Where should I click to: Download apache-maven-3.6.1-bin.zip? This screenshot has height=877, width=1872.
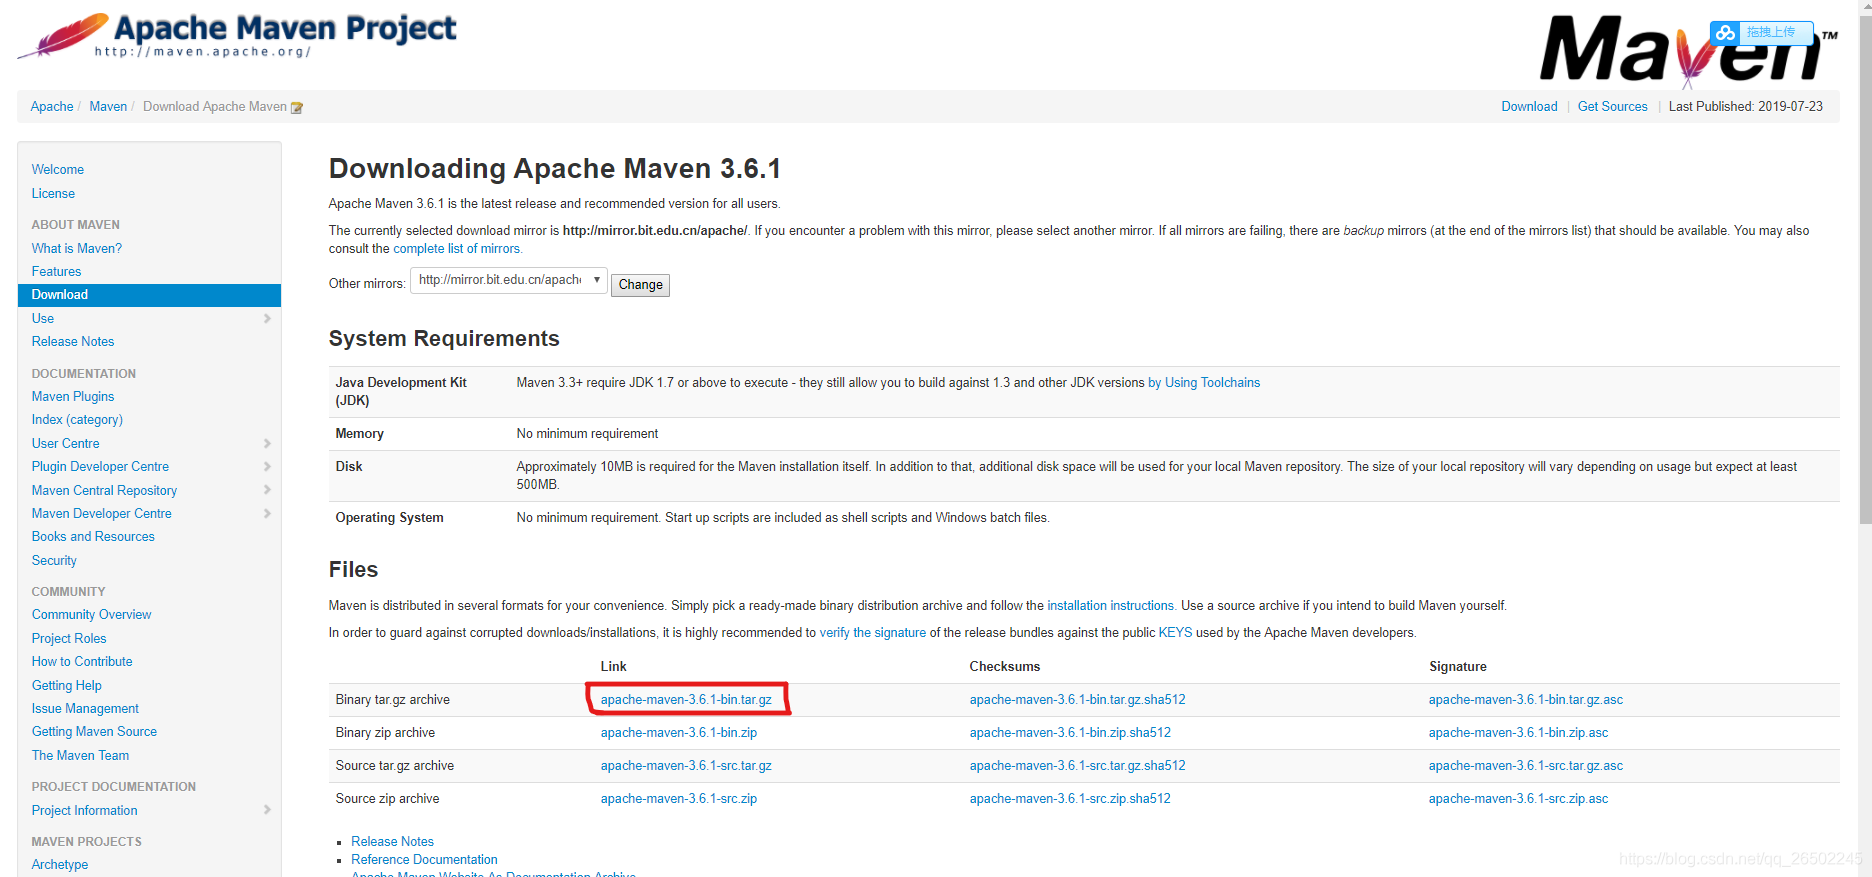point(679,733)
